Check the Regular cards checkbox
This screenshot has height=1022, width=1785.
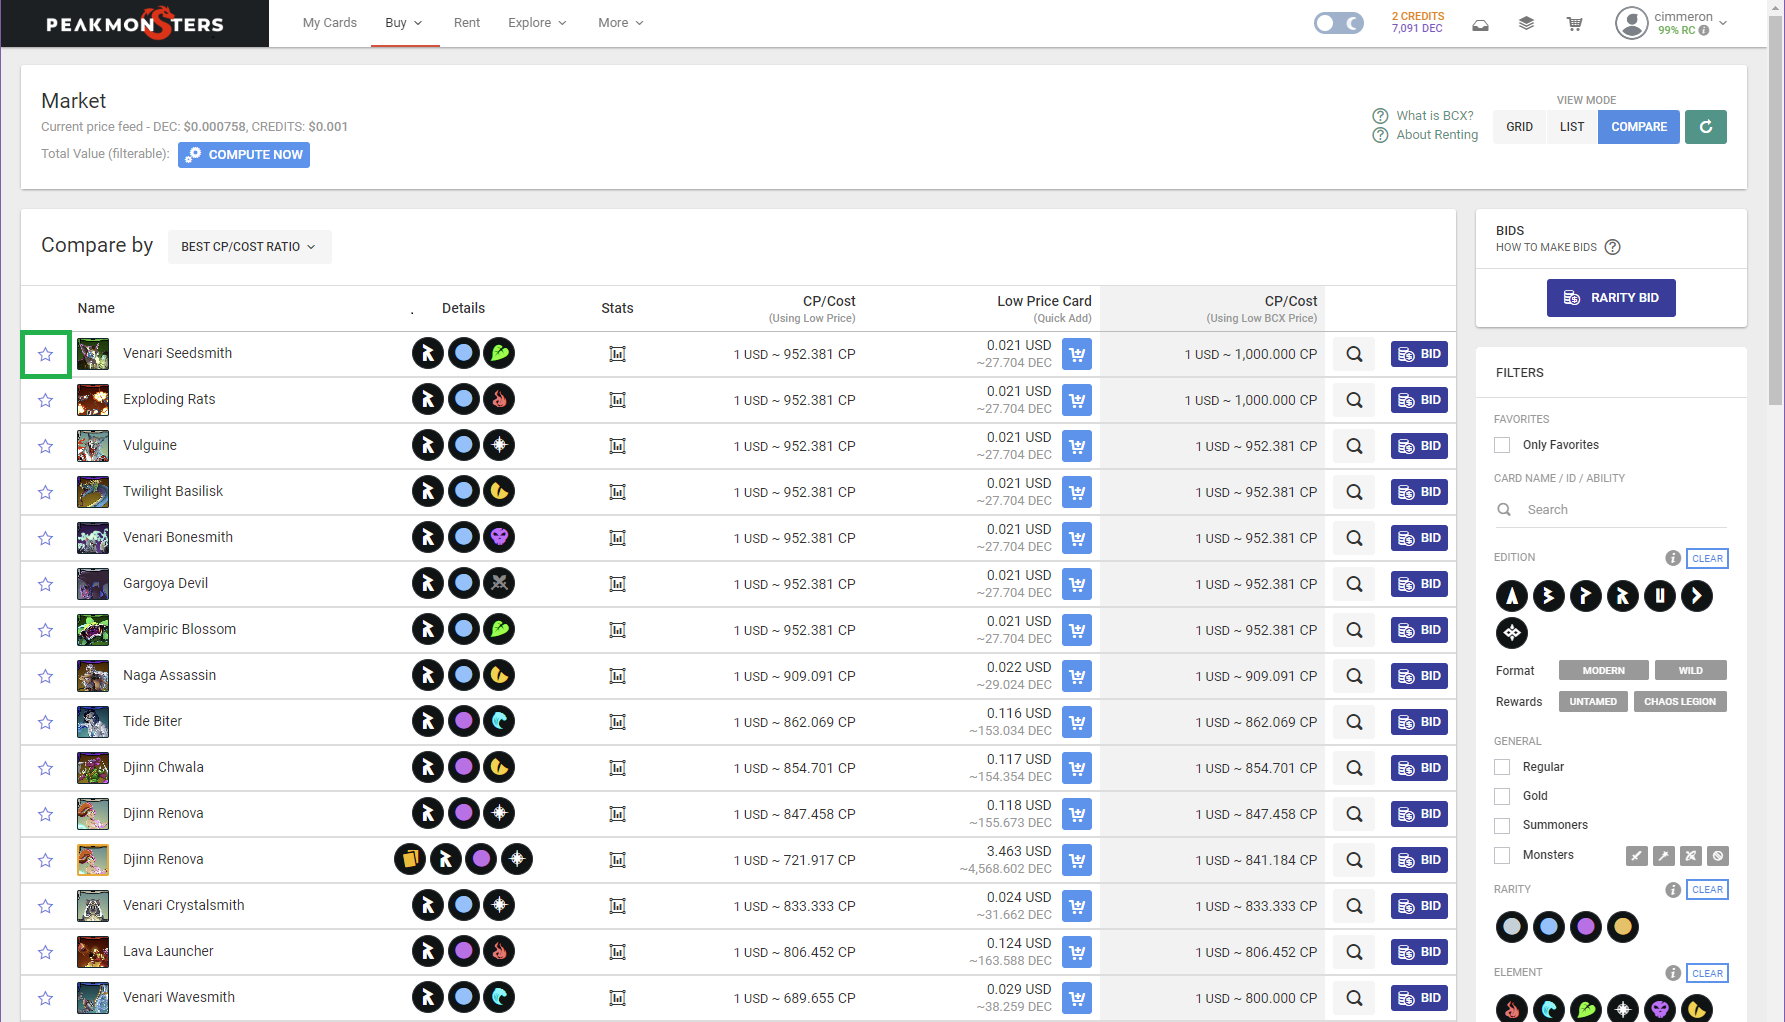click(1502, 767)
